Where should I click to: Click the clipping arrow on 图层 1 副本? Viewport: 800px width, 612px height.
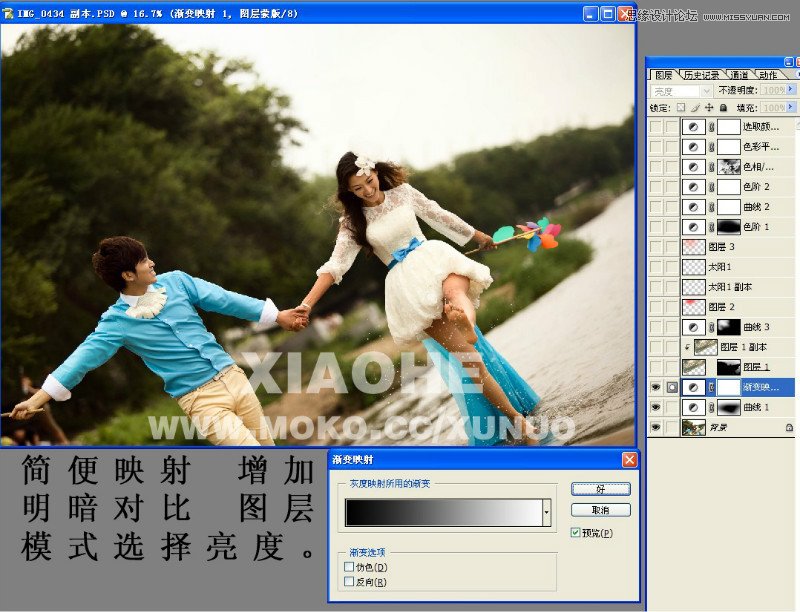[x=688, y=347]
